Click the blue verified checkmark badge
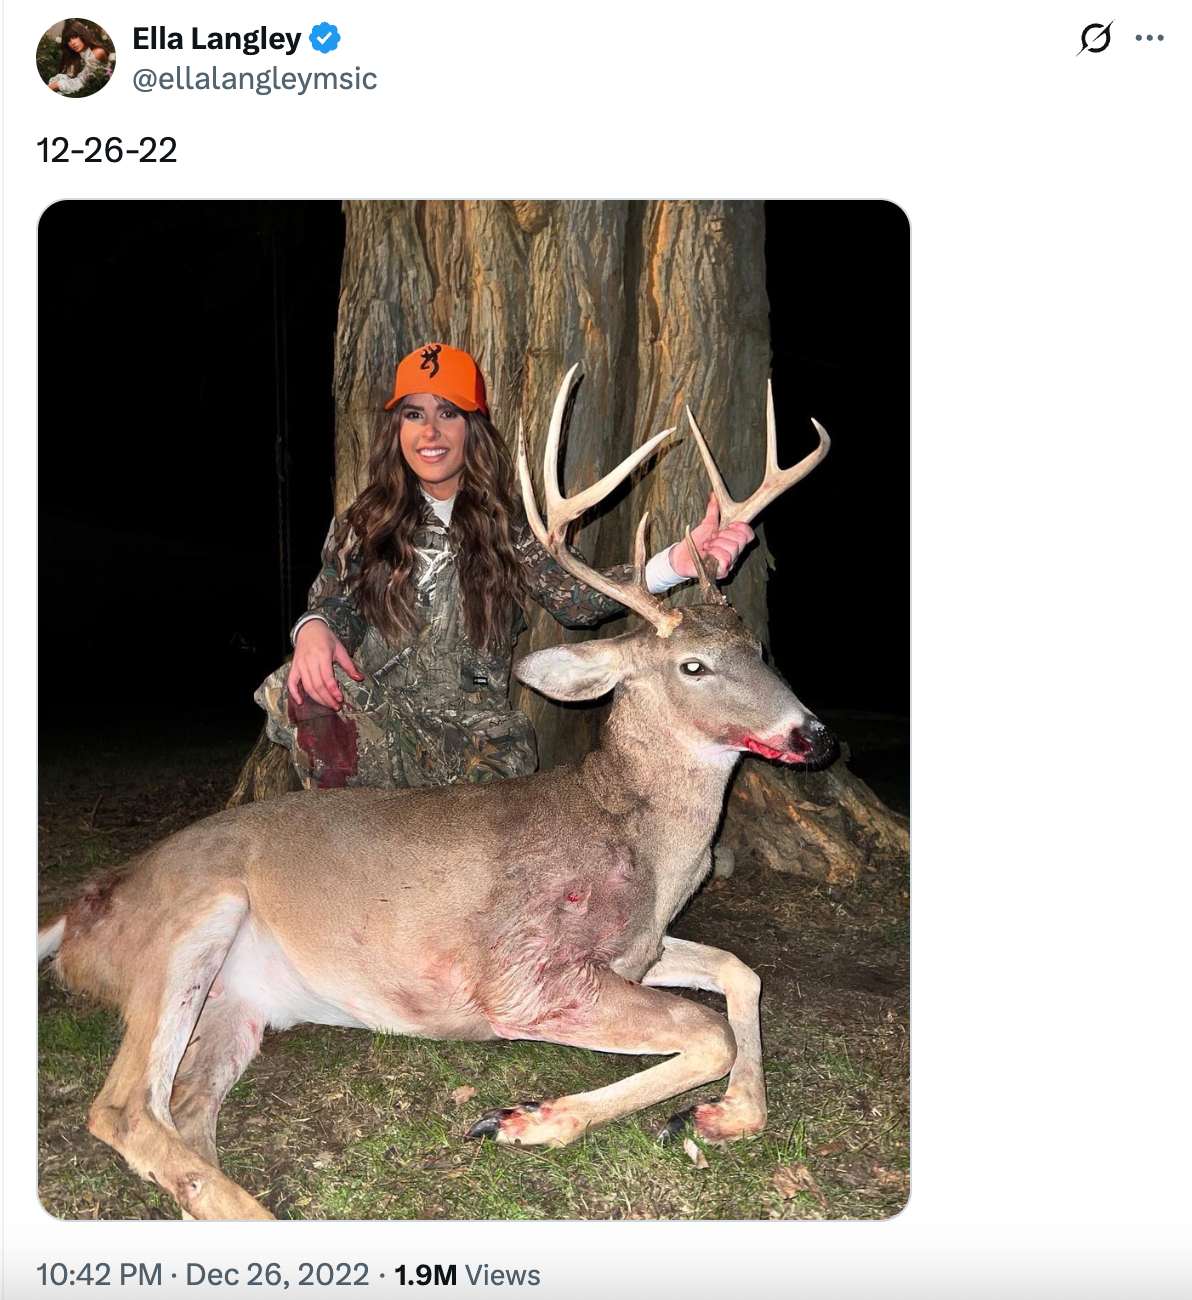Image resolution: width=1192 pixels, height=1300 pixels. tap(325, 39)
